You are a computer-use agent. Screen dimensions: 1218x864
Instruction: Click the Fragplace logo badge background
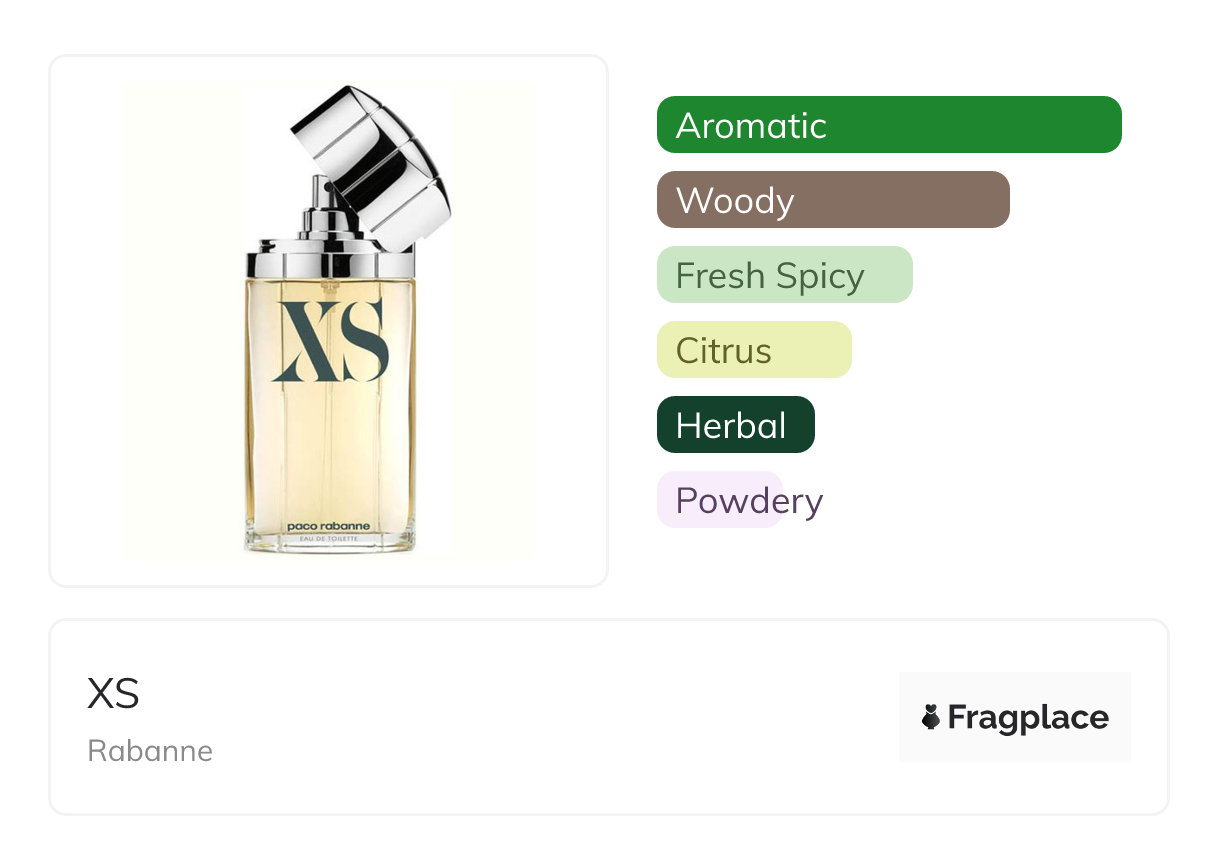tap(1015, 717)
